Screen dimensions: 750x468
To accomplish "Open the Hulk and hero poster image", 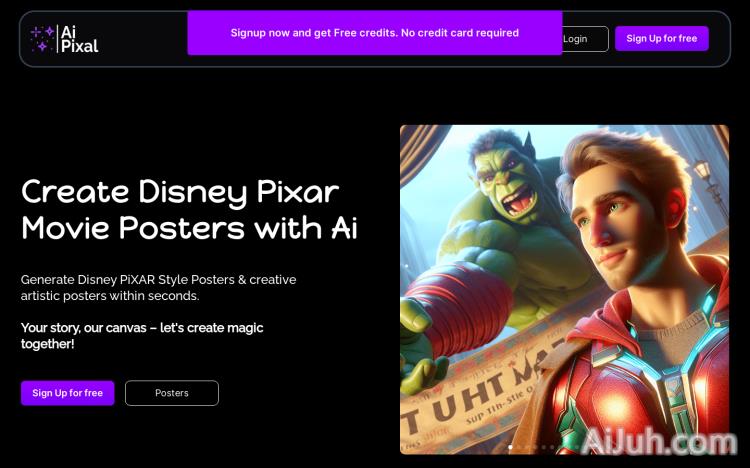I will [x=564, y=290].
